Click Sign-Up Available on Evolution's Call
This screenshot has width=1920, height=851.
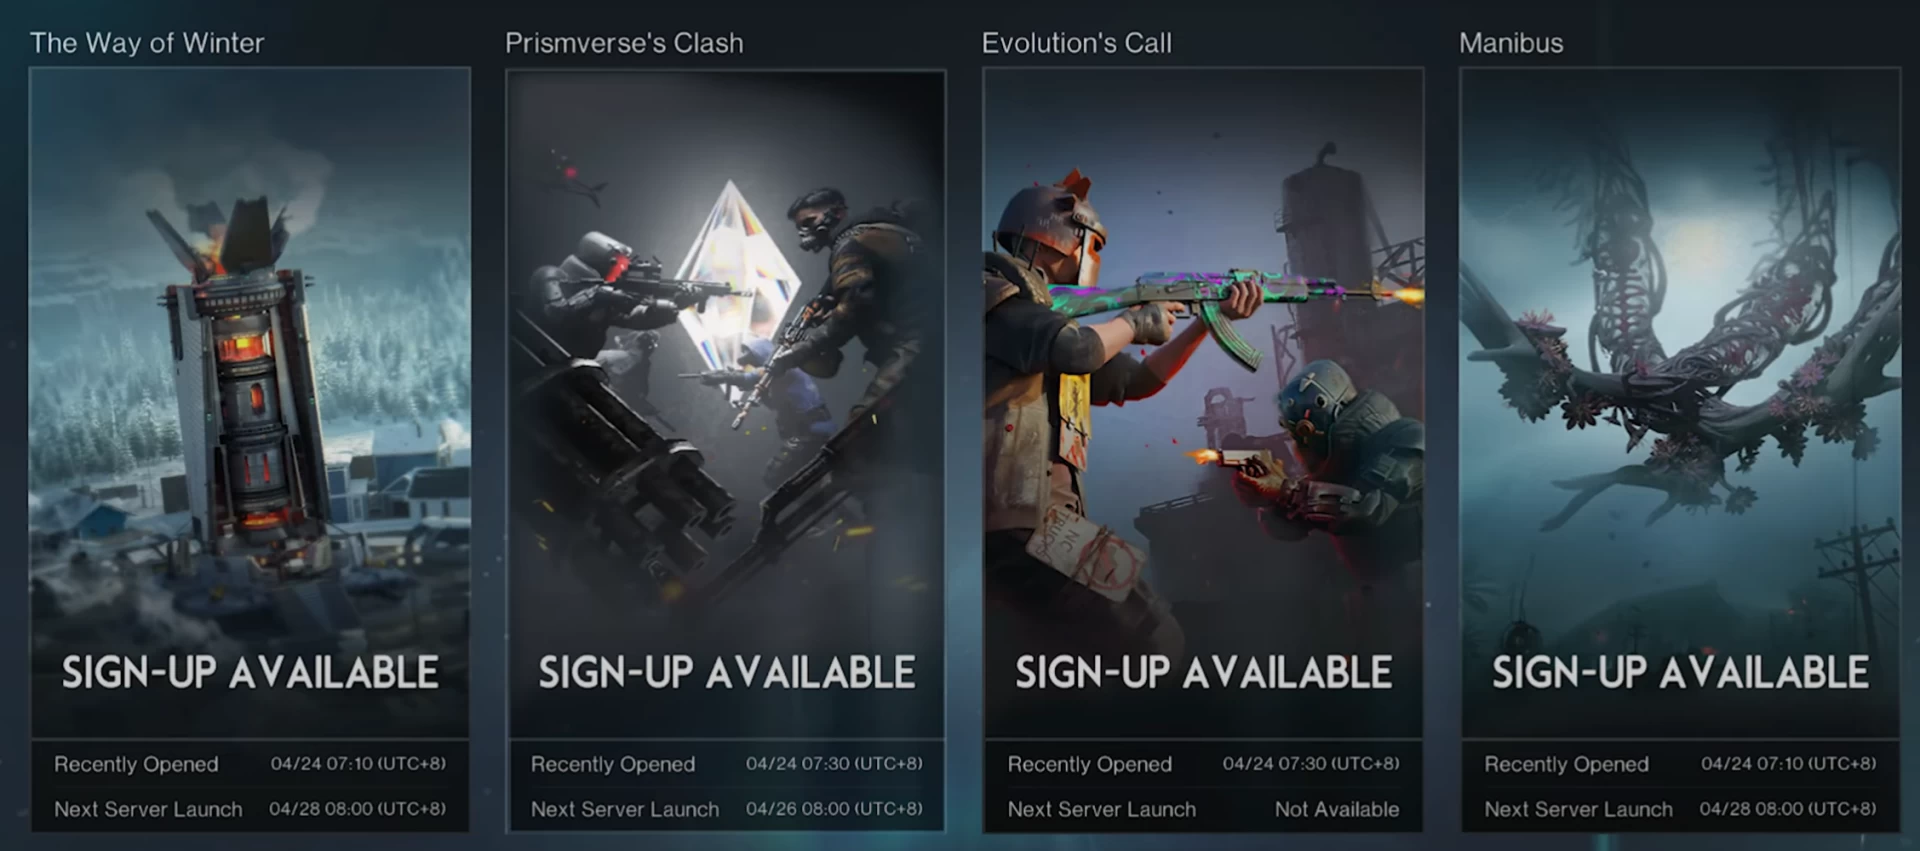point(1204,672)
